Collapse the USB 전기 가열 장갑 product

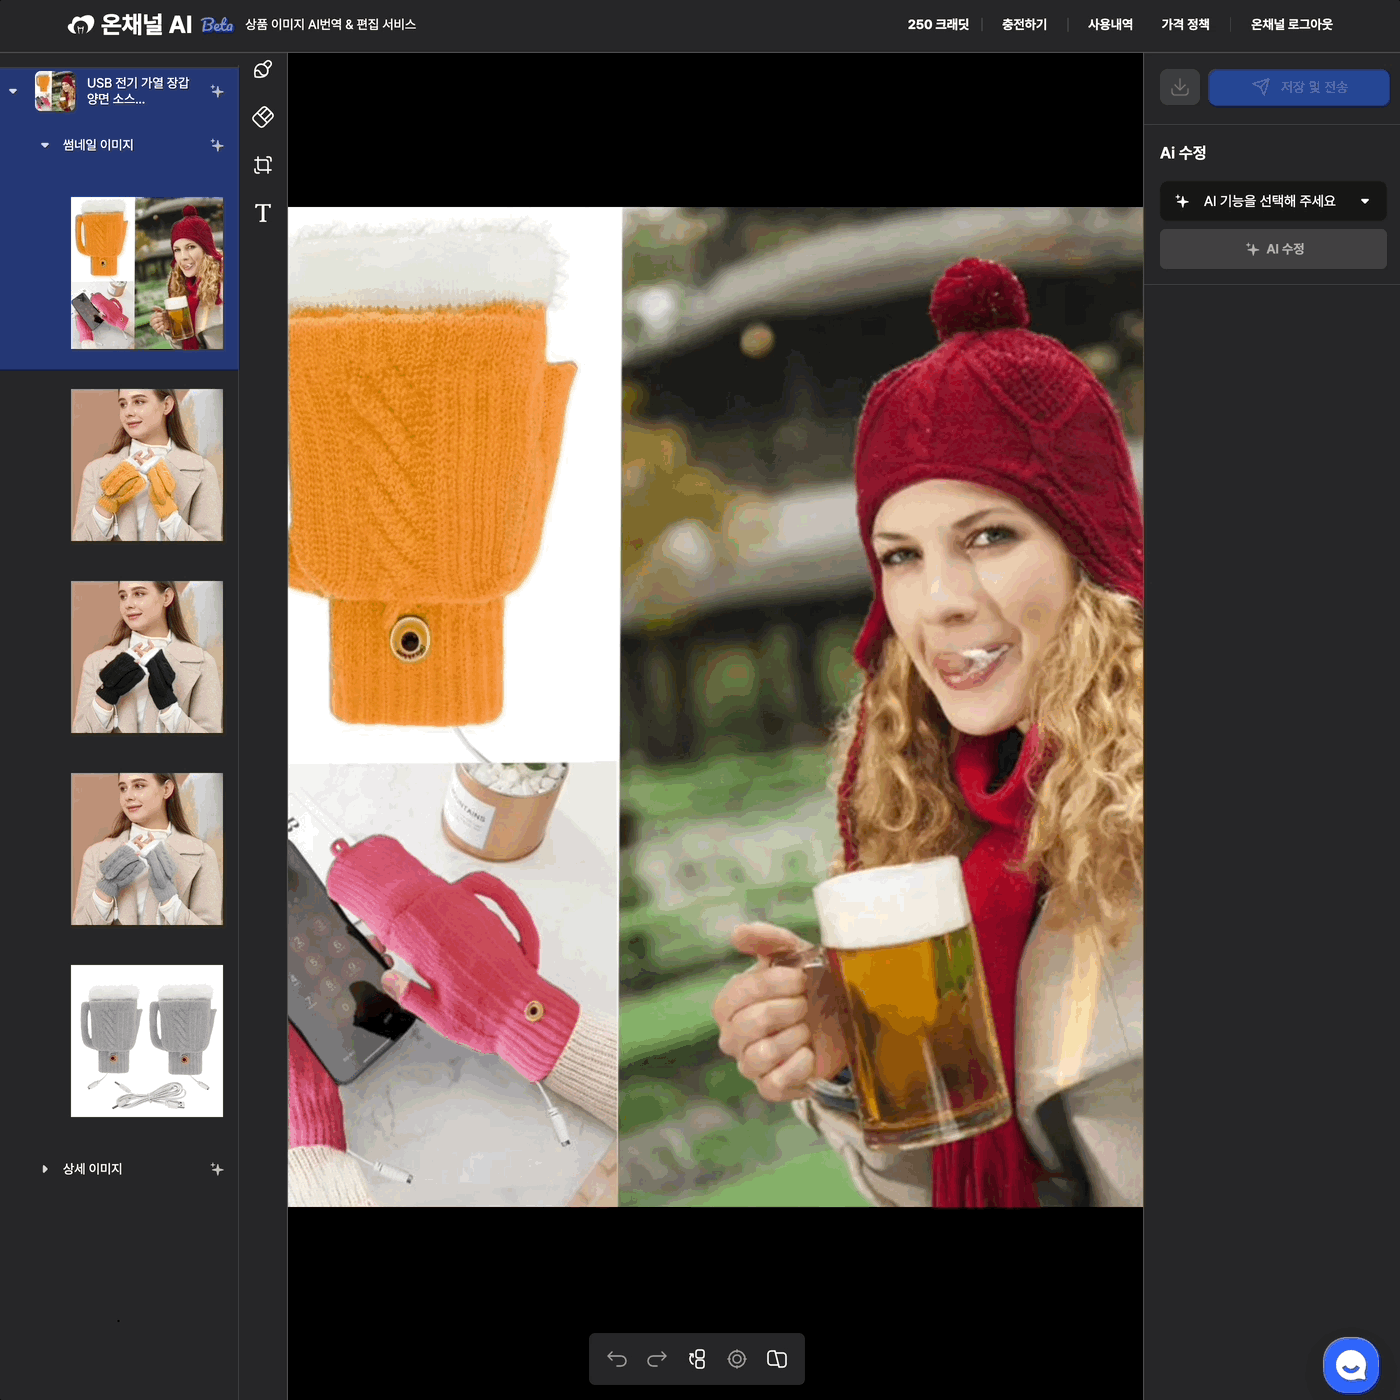13,91
